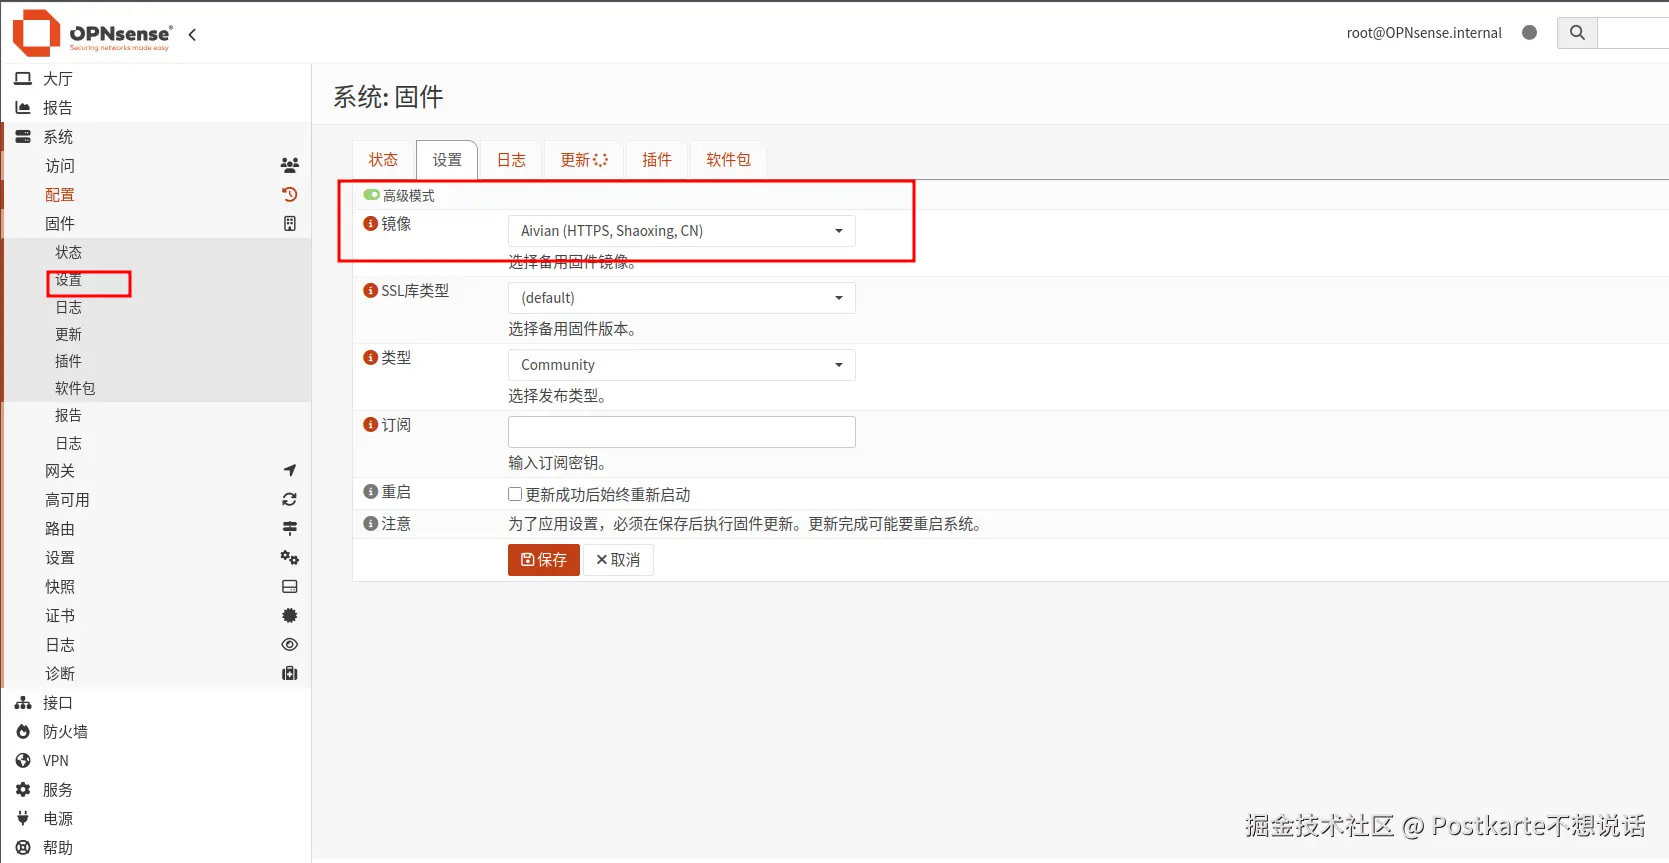
Task: Click the sitemap icon beside 接口
Action: 23,703
